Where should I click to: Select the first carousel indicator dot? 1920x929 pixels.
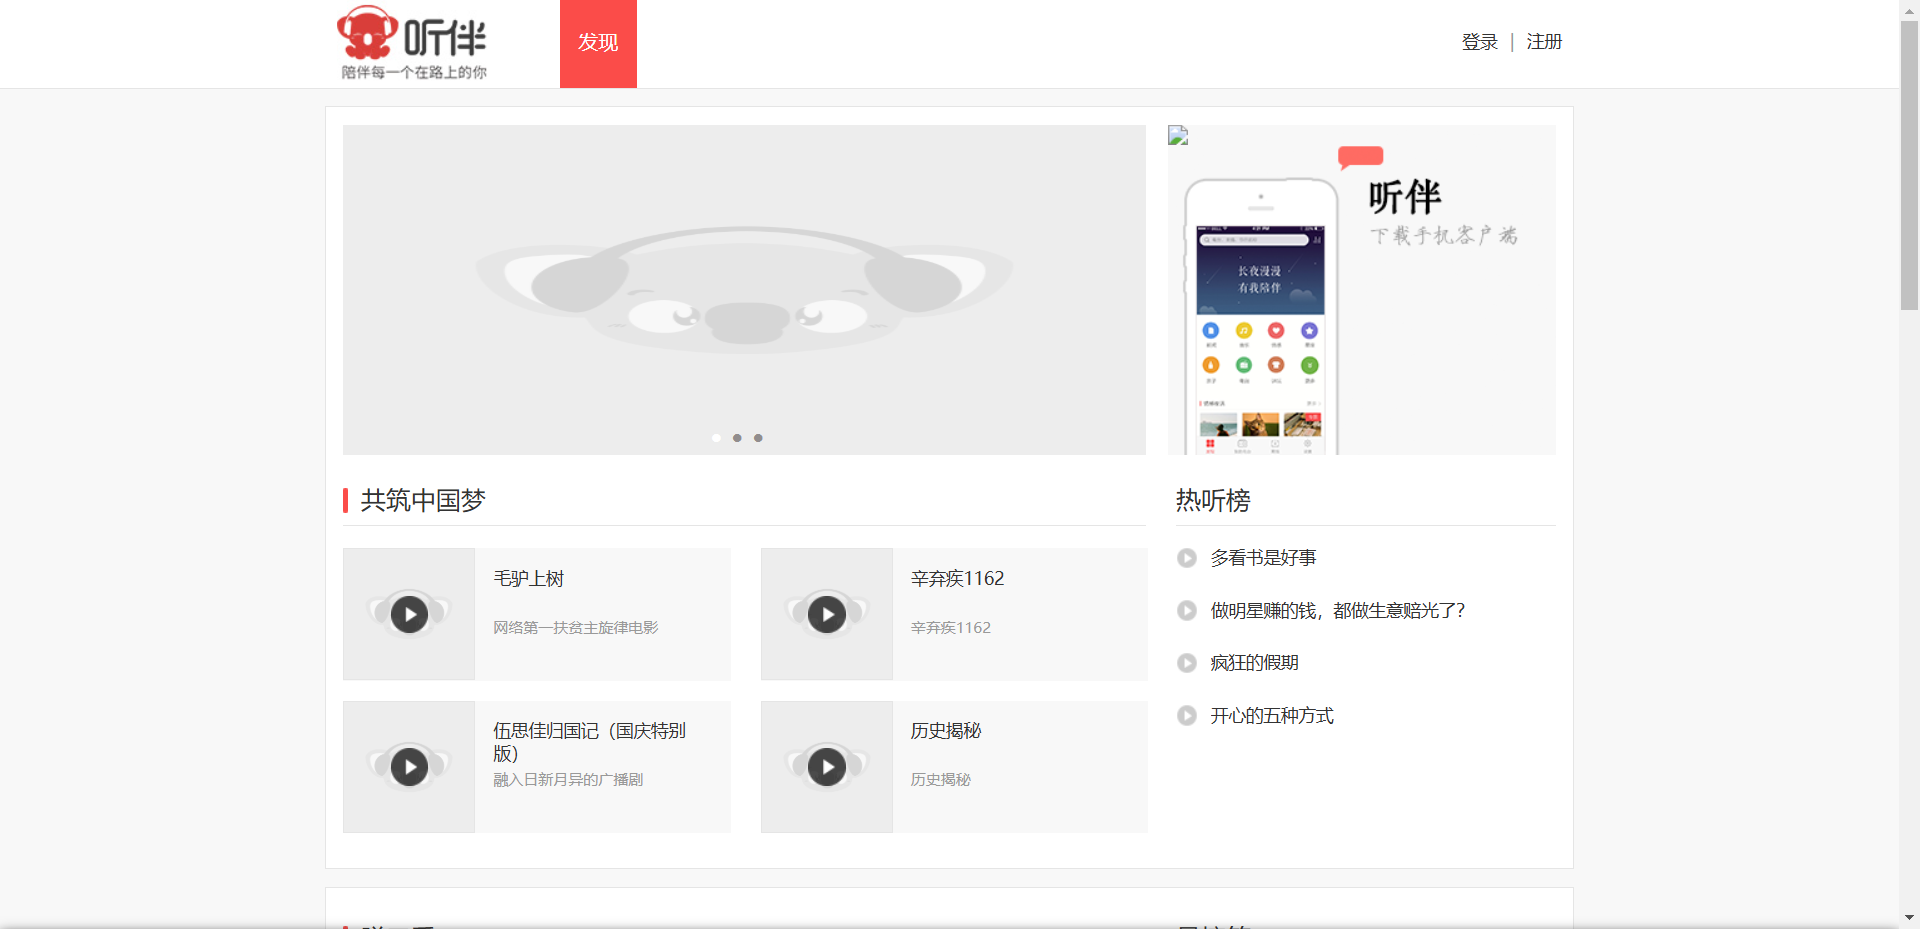coord(716,438)
